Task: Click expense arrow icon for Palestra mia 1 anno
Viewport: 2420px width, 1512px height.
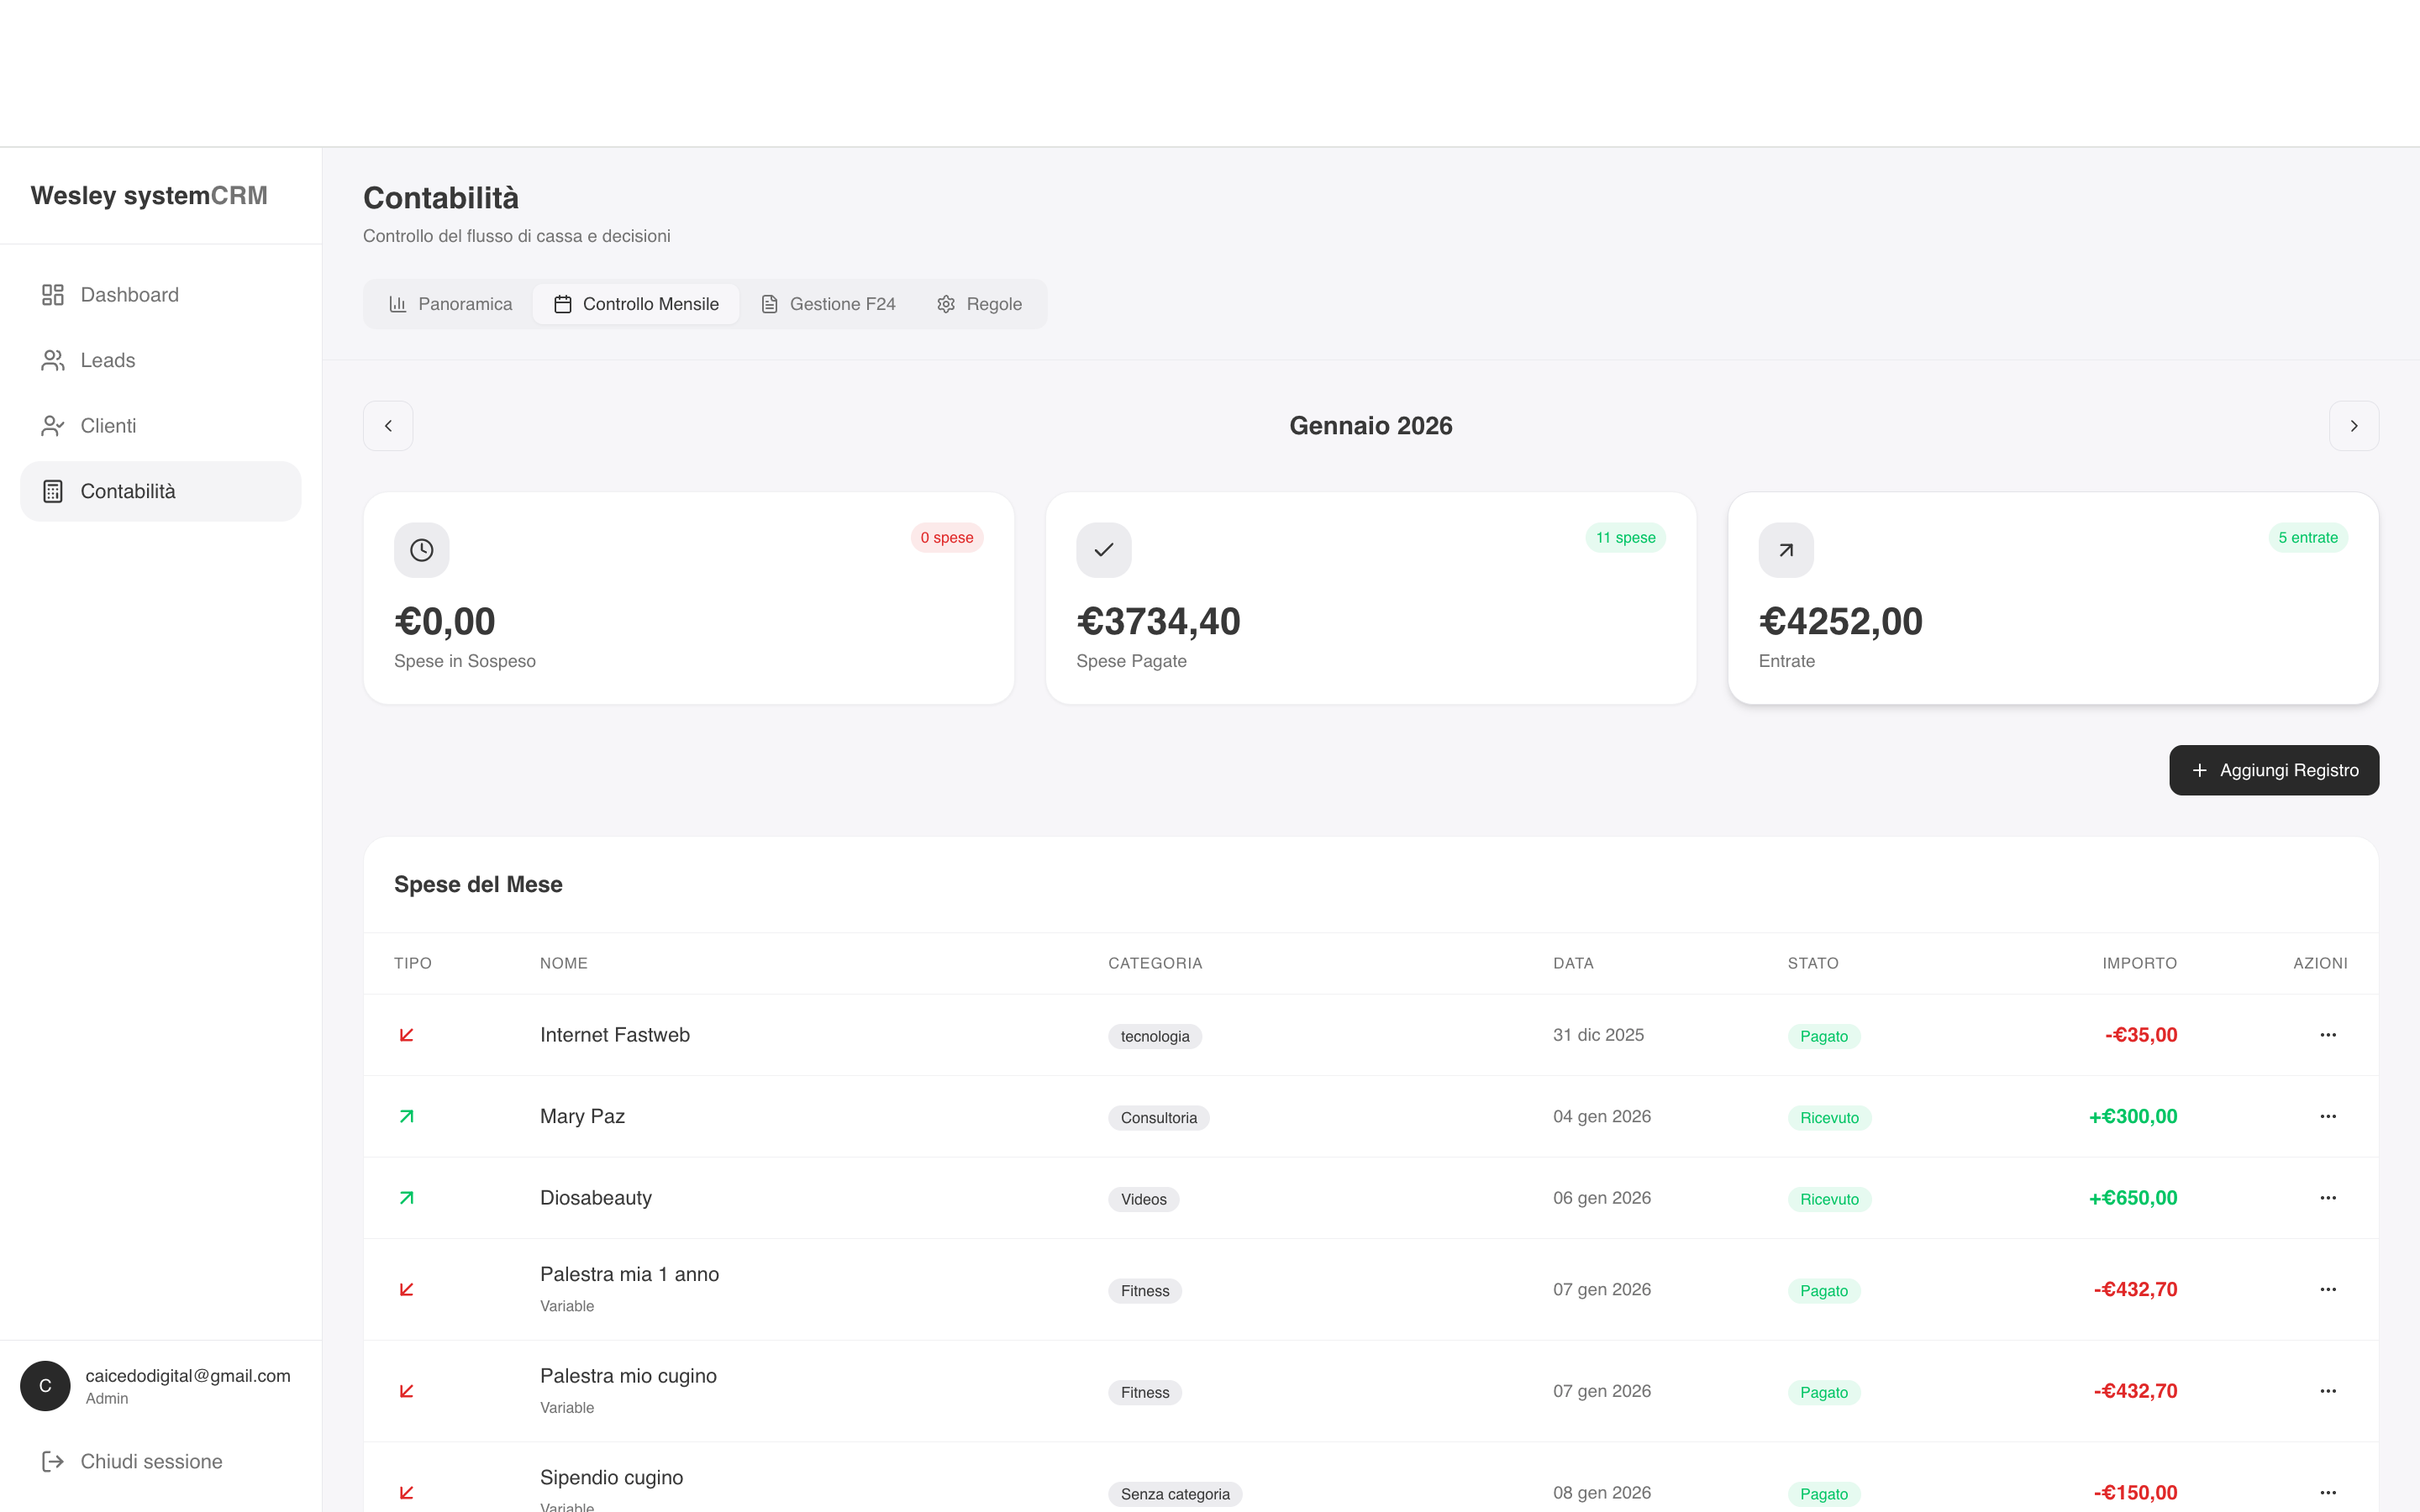Action: point(406,1289)
